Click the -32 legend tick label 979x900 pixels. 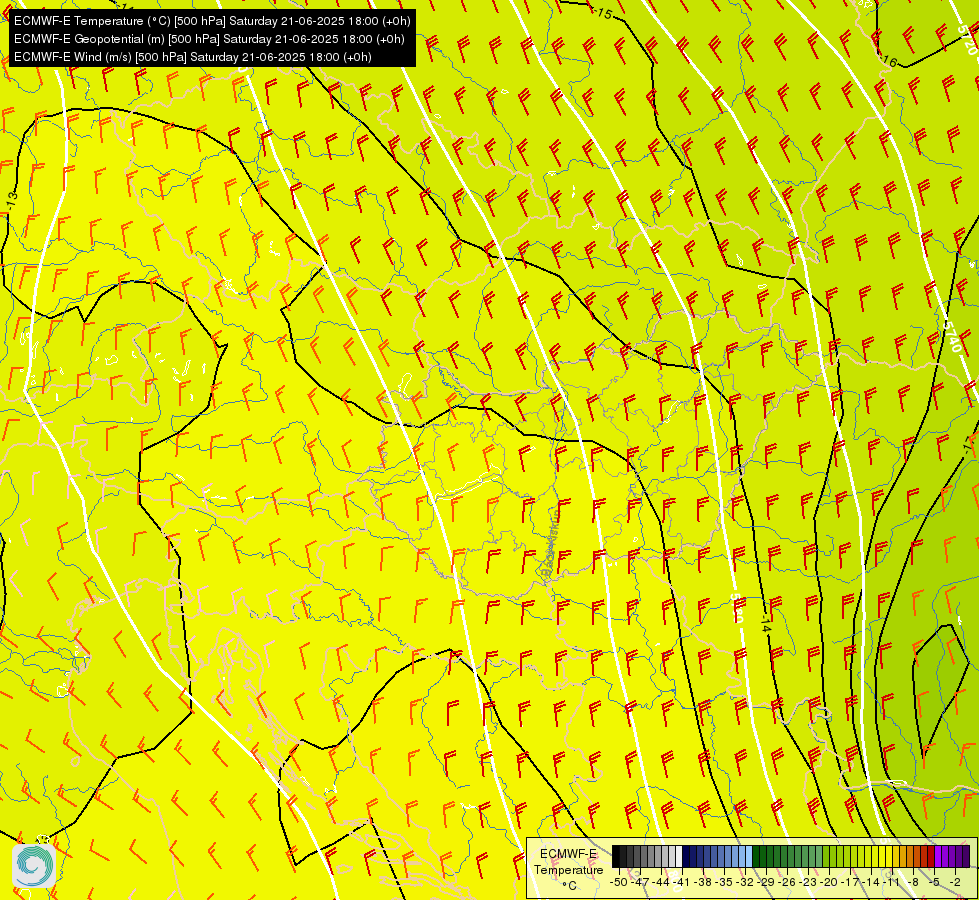pyautogui.click(x=745, y=883)
